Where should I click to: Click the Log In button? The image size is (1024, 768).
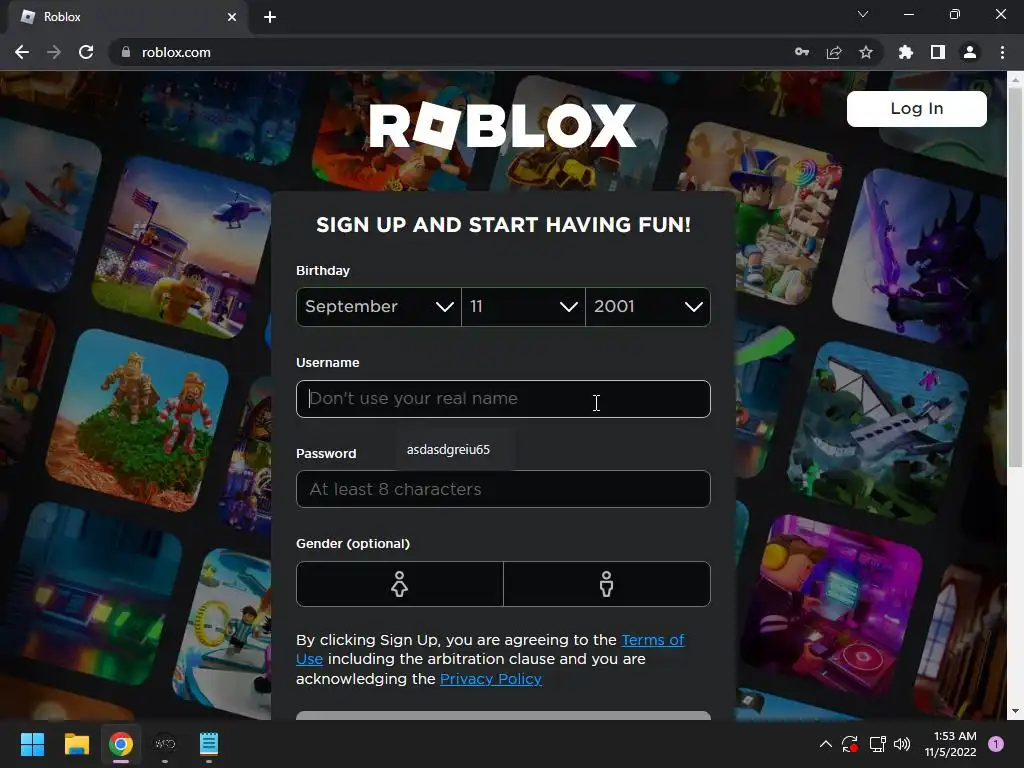pyautogui.click(x=916, y=108)
